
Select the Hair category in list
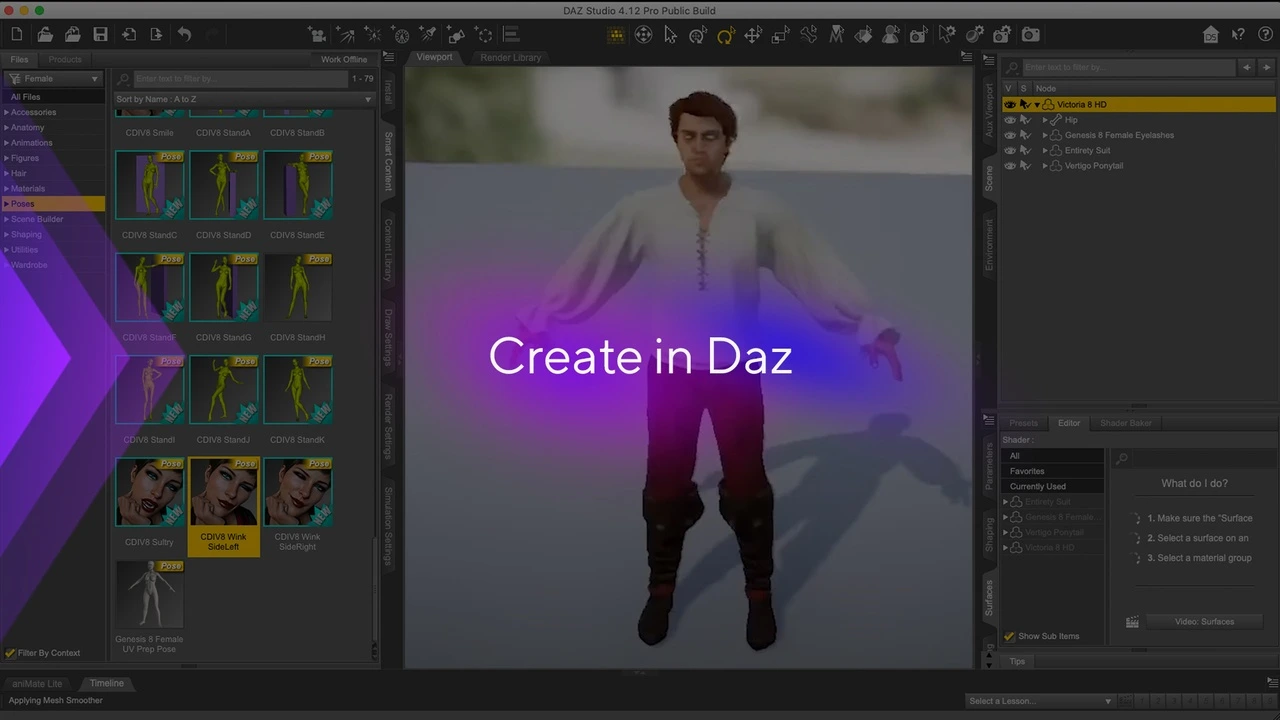pyautogui.click(x=19, y=173)
